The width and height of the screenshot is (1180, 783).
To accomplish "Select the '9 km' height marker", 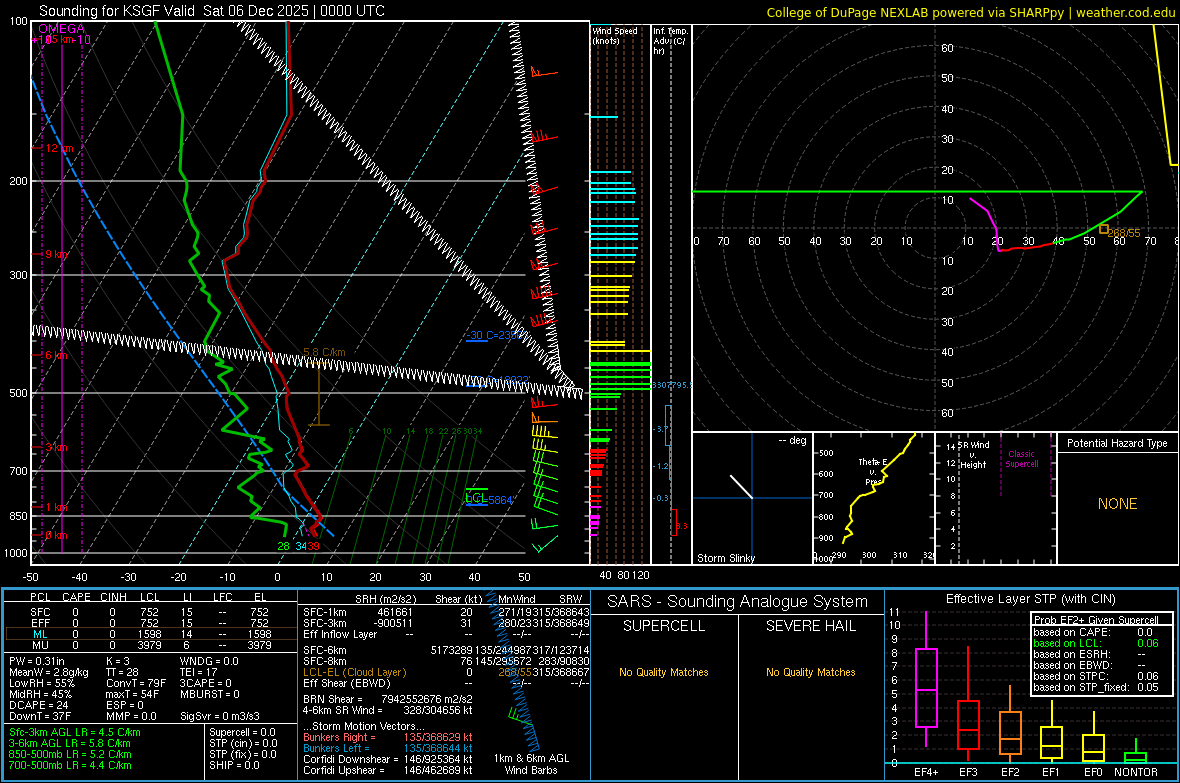I will pyautogui.click(x=56, y=254).
